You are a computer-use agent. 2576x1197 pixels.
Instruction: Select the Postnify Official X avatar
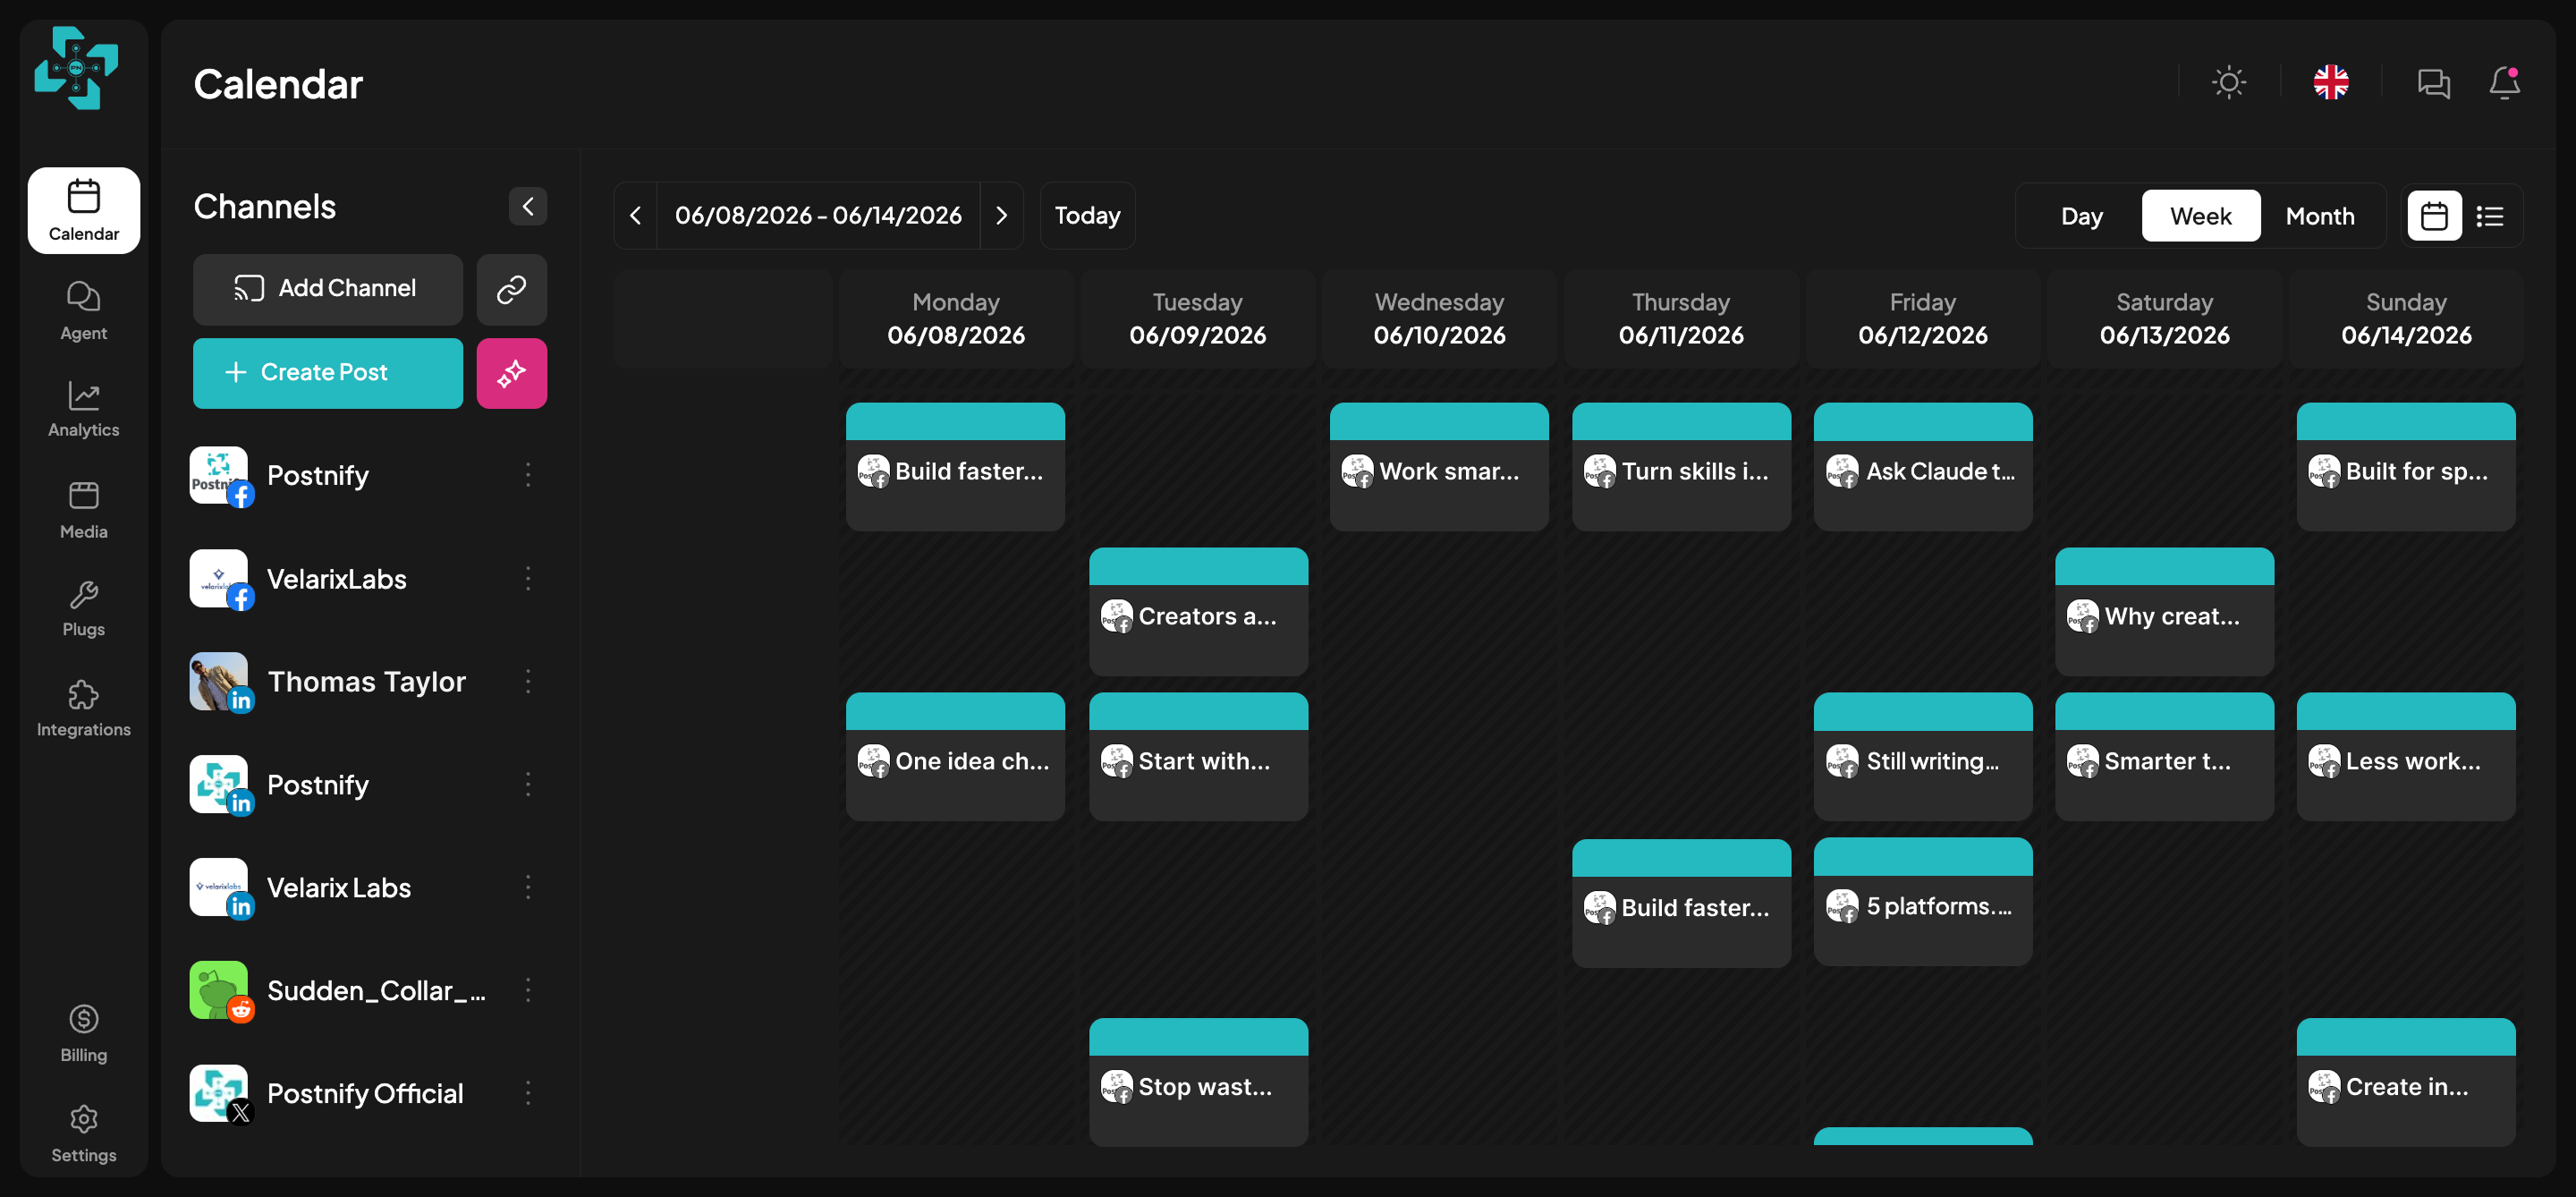[x=219, y=1094]
